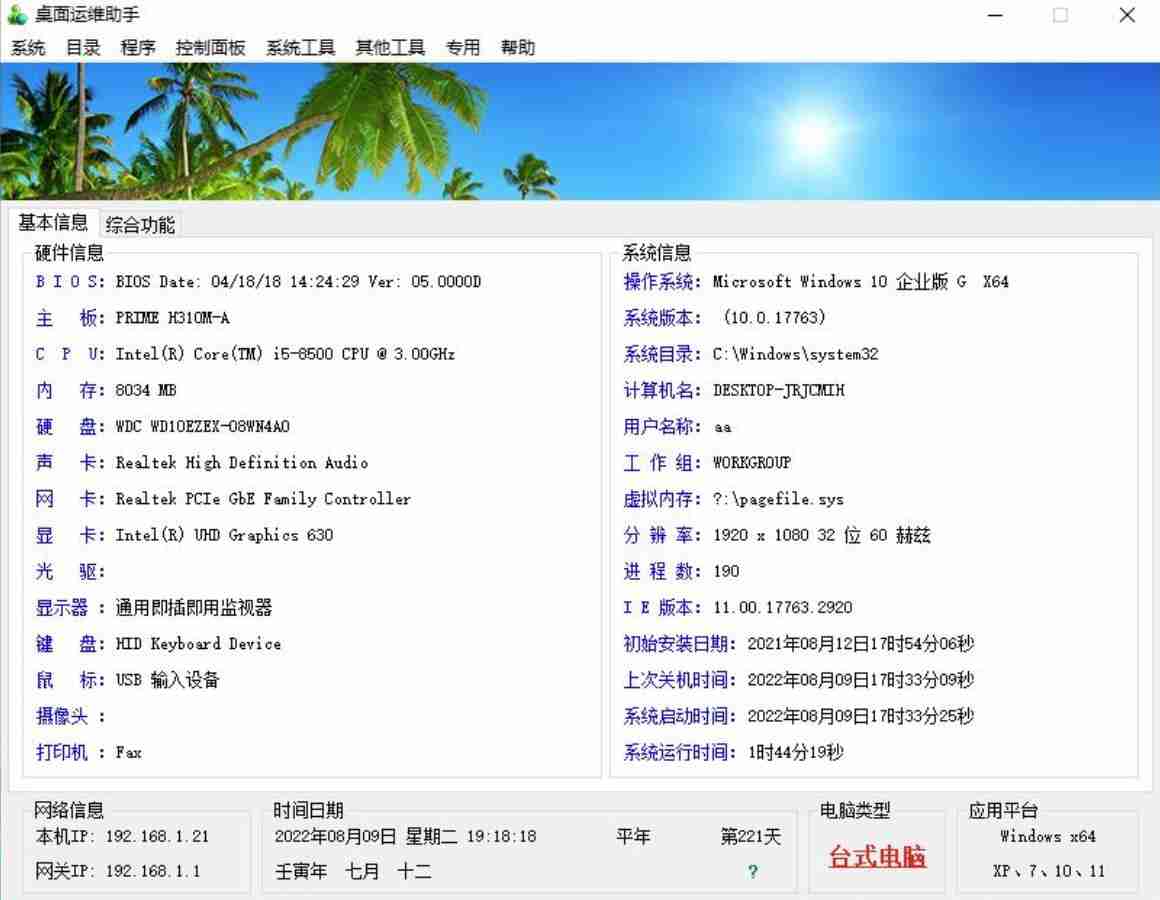The width and height of the screenshot is (1160, 900).
Task: Select IE version 11.00.17763.2920
Action: tap(783, 608)
